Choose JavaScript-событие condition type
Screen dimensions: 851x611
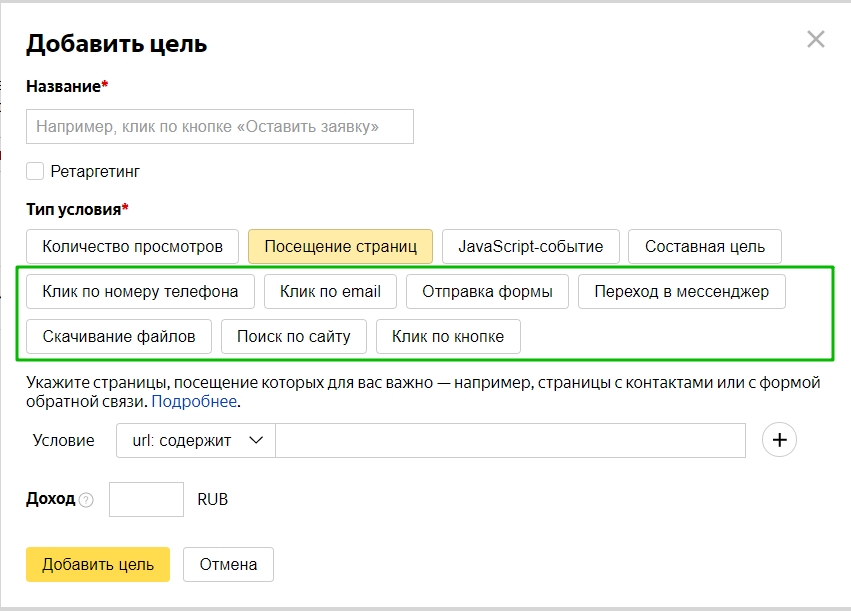click(x=531, y=246)
